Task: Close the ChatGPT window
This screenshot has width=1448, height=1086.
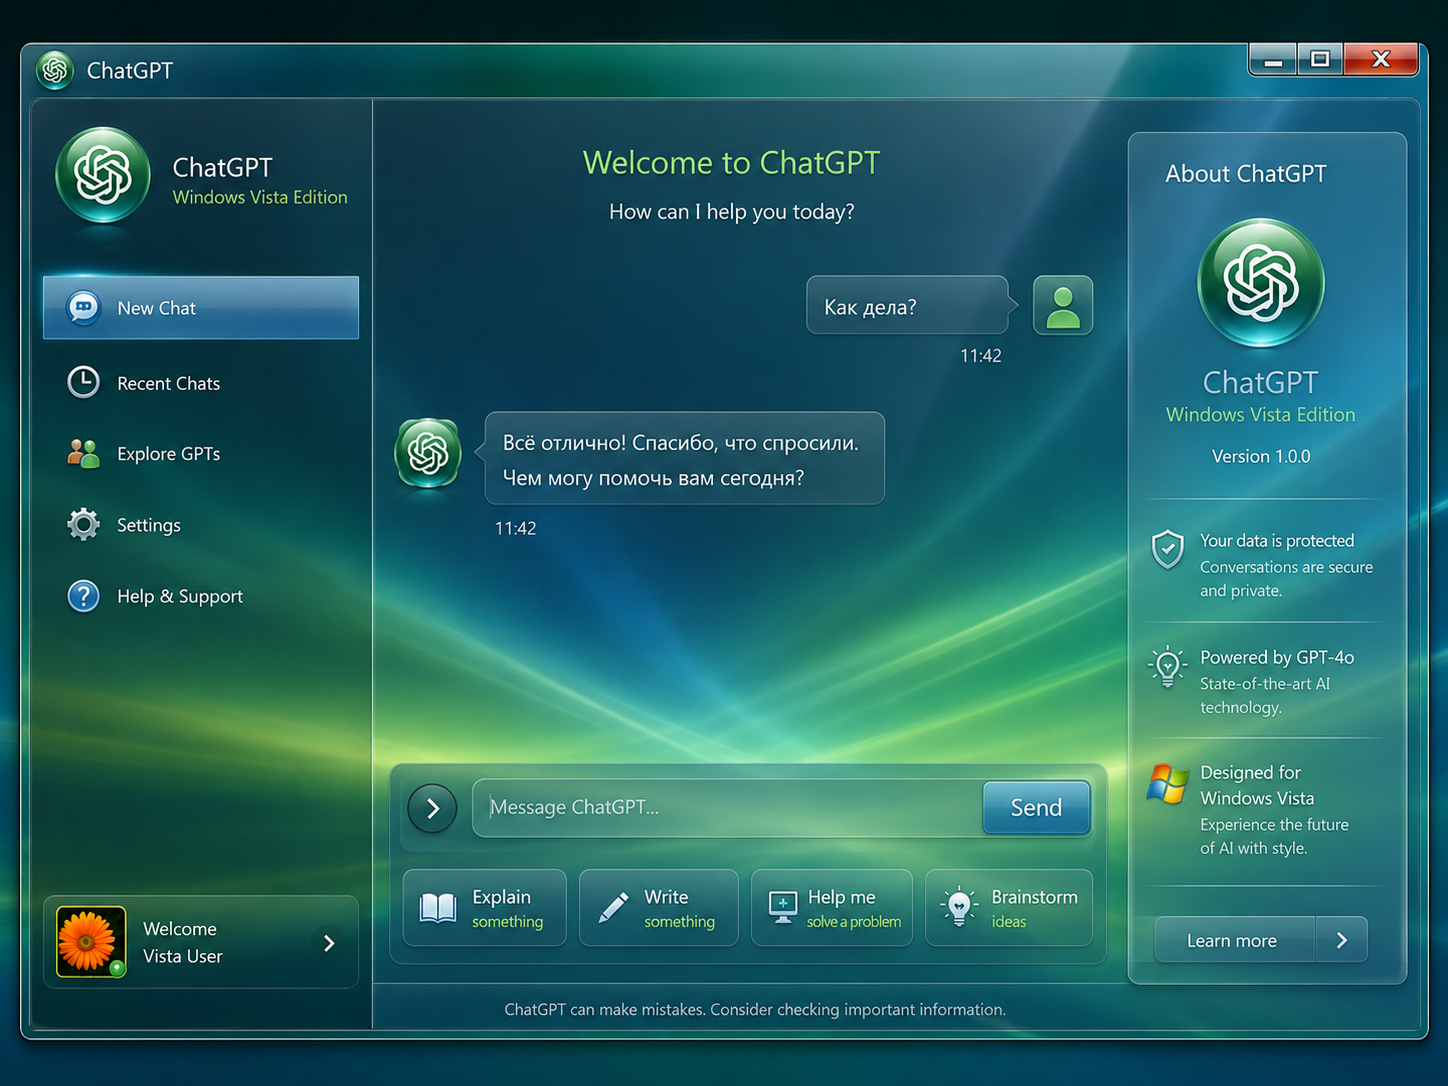Action: [x=1381, y=59]
